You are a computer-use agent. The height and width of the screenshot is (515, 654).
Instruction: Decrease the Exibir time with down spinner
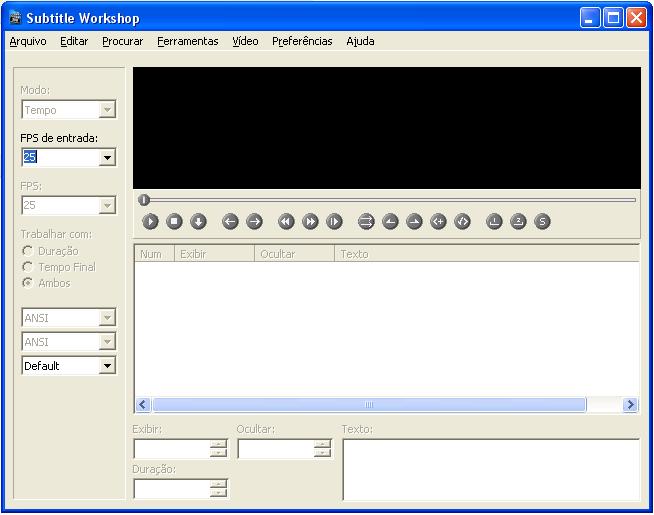(218, 453)
